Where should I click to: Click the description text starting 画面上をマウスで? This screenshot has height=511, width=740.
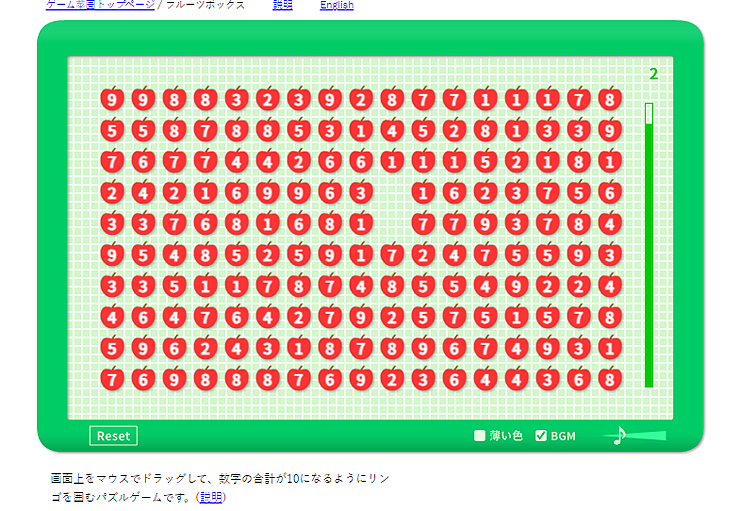220,487
